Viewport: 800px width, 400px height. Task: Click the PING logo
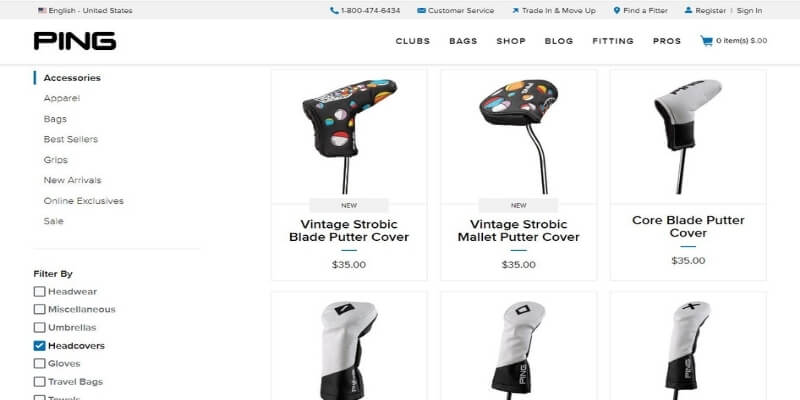pos(75,41)
